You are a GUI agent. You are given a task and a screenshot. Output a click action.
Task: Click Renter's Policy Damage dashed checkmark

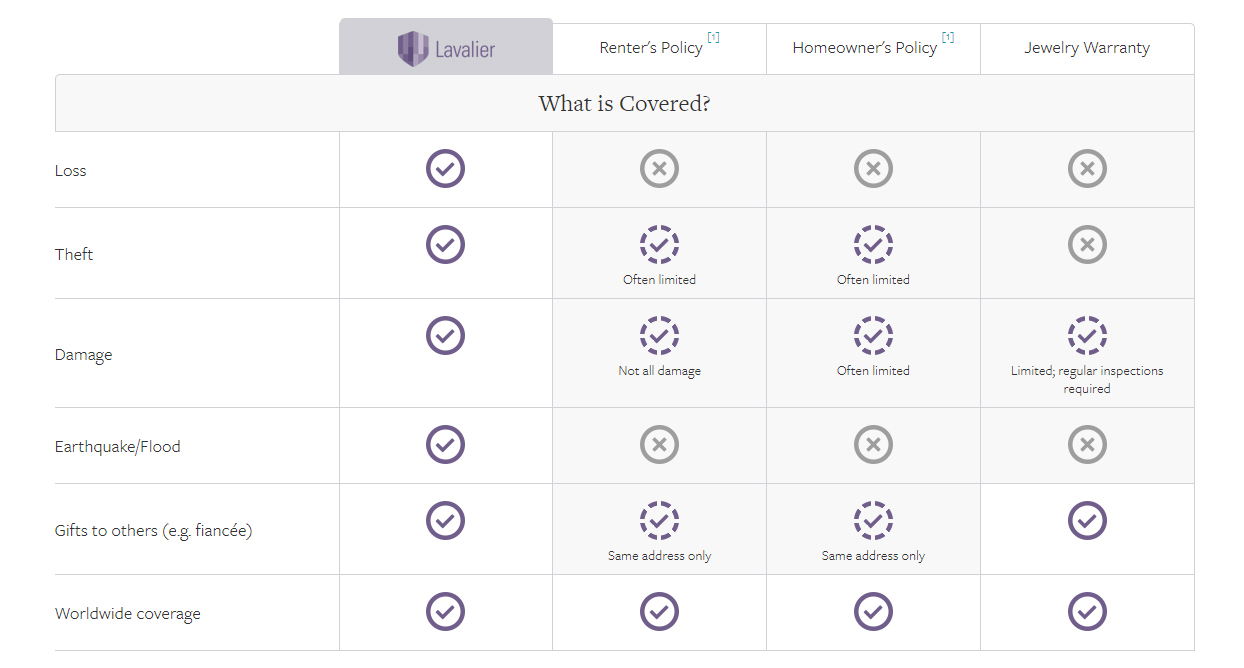[659, 336]
